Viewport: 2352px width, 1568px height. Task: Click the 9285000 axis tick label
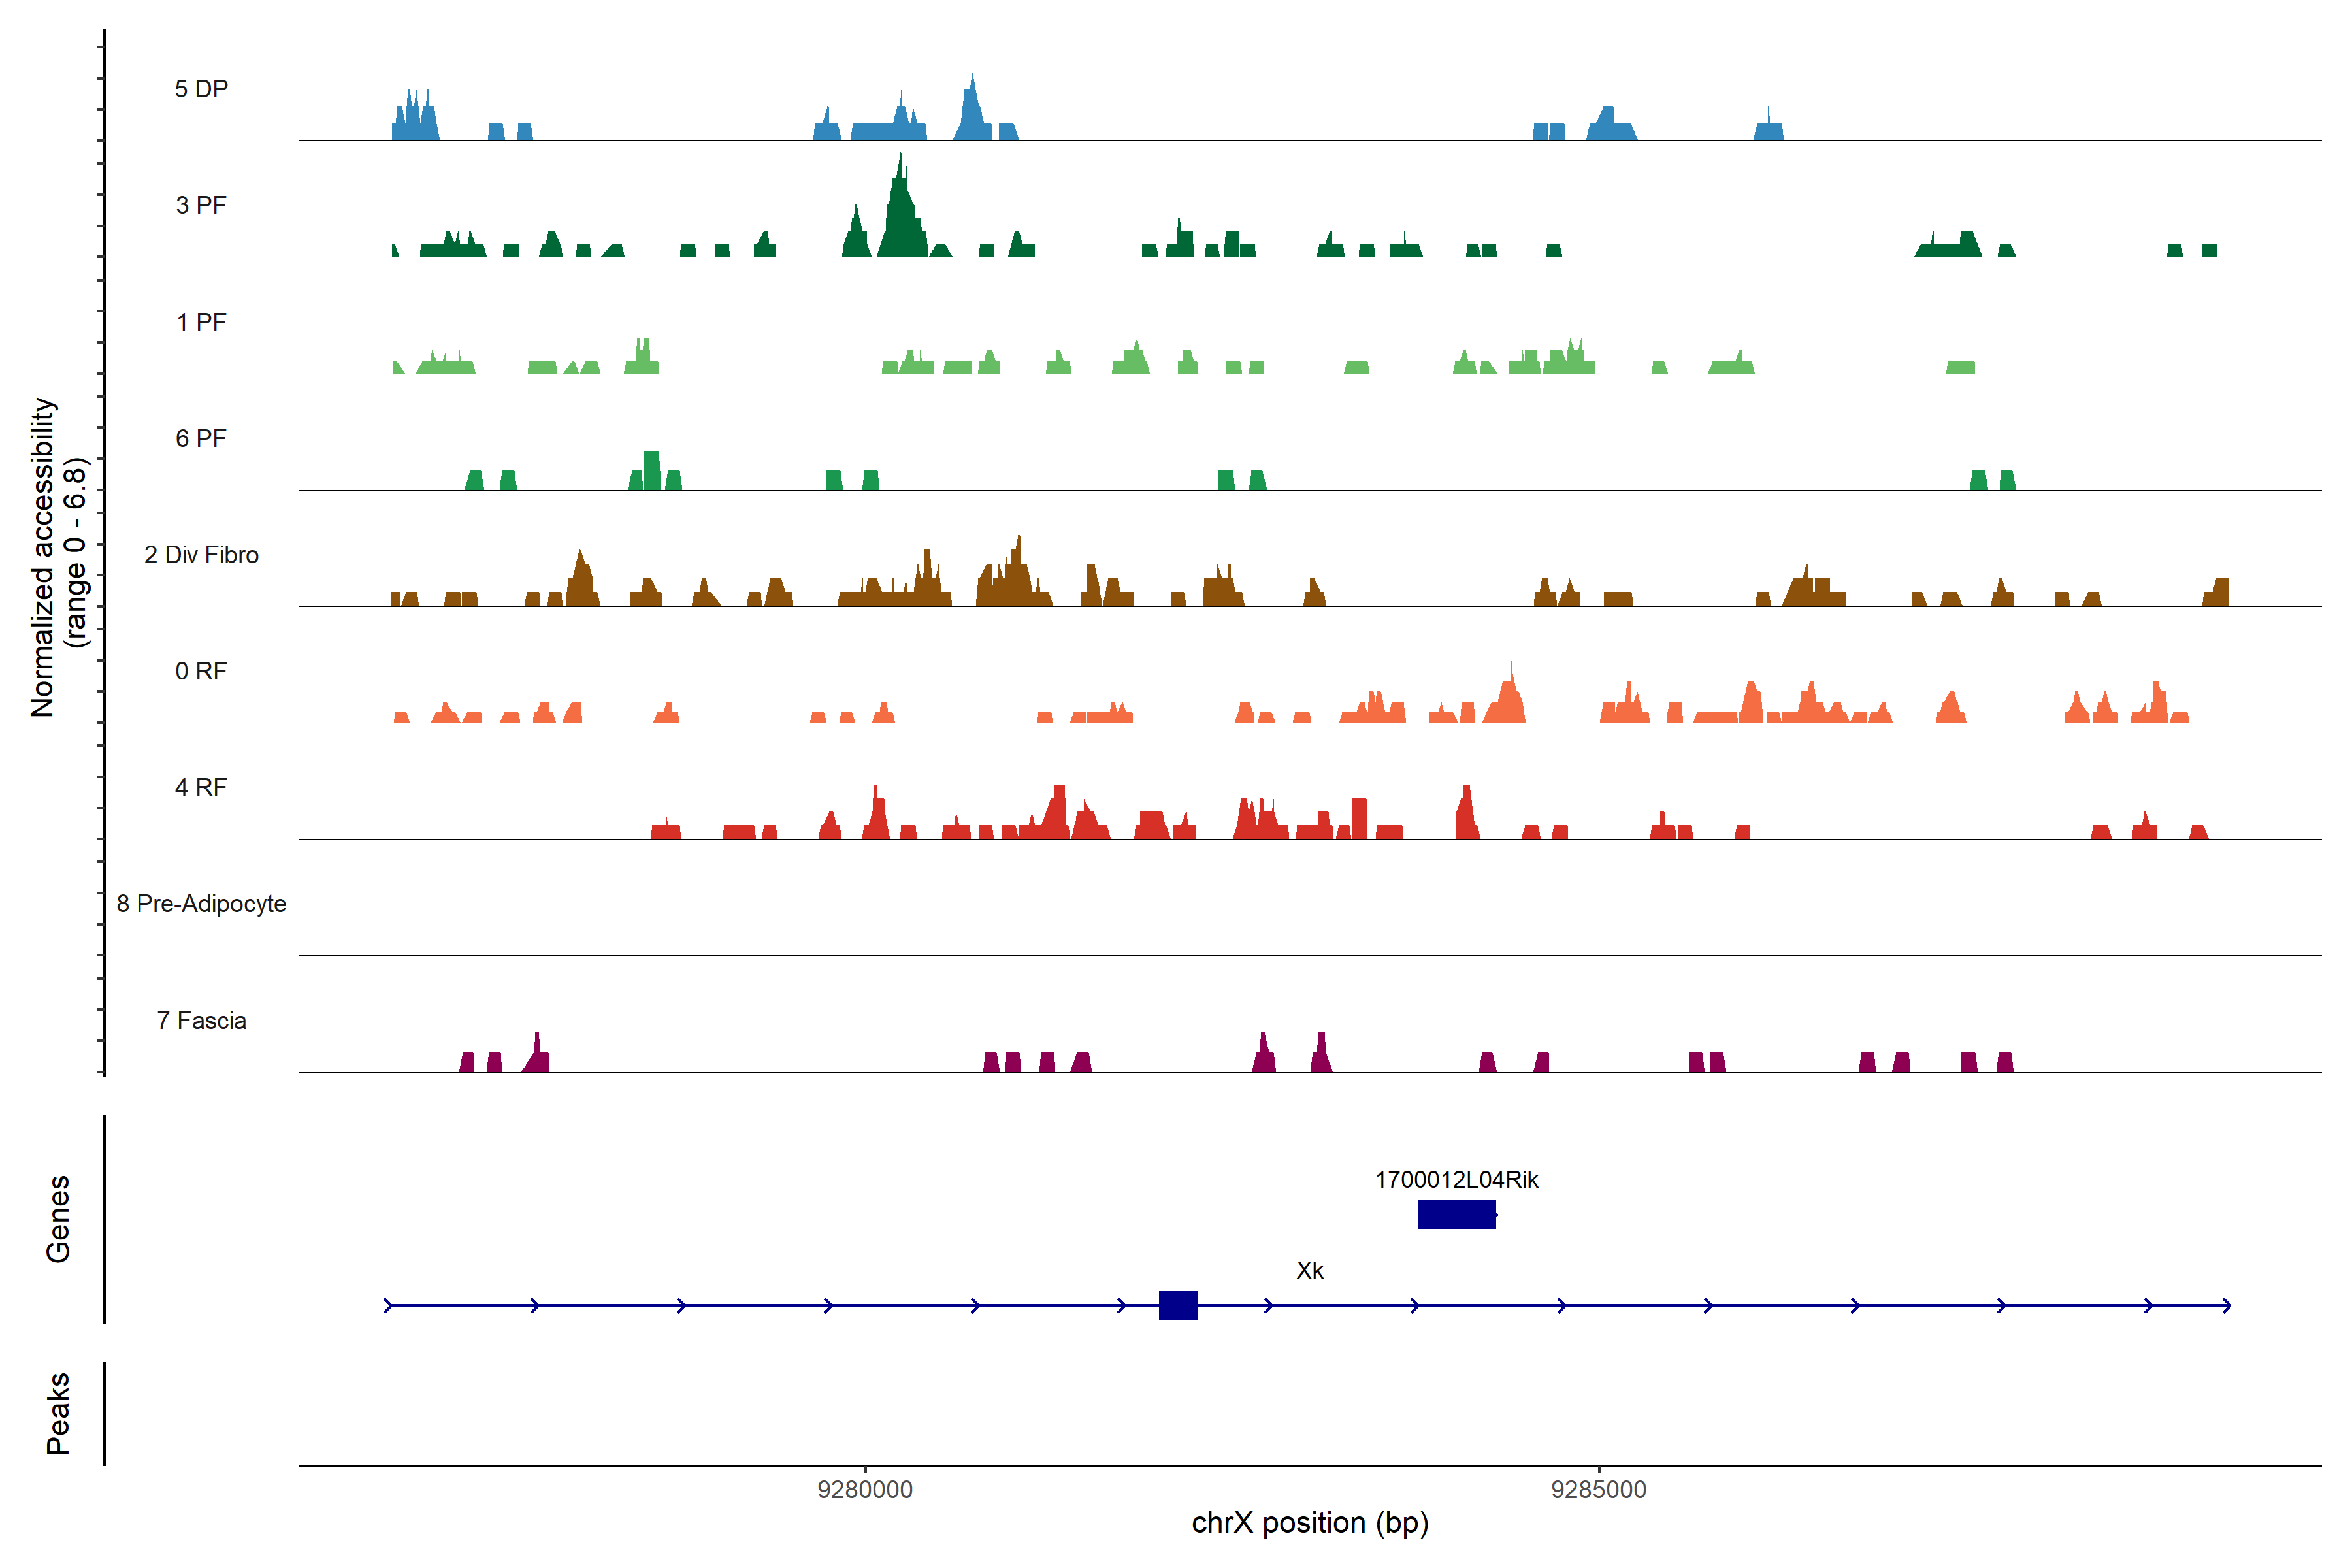pos(1598,1489)
